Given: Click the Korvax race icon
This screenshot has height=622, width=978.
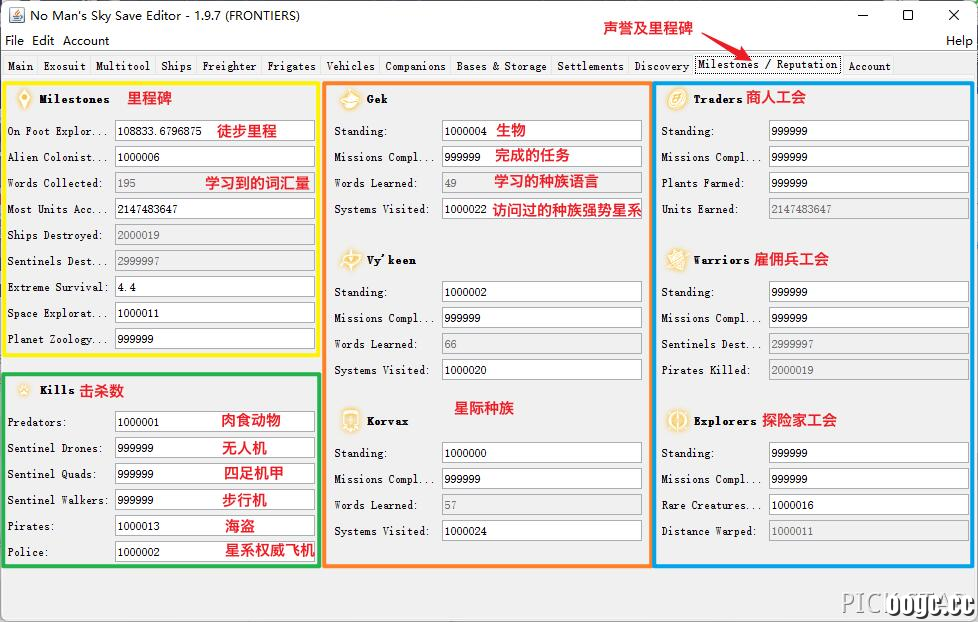Looking at the screenshot, I should [350, 421].
